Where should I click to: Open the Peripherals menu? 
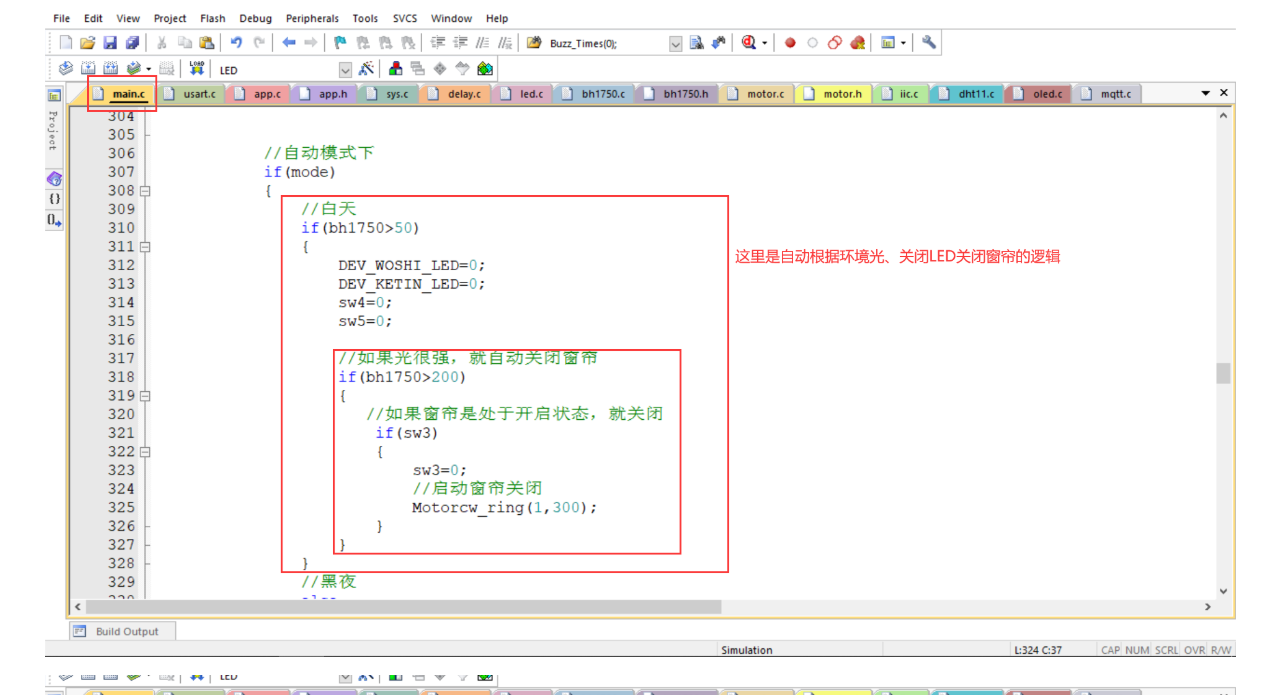point(312,18)
